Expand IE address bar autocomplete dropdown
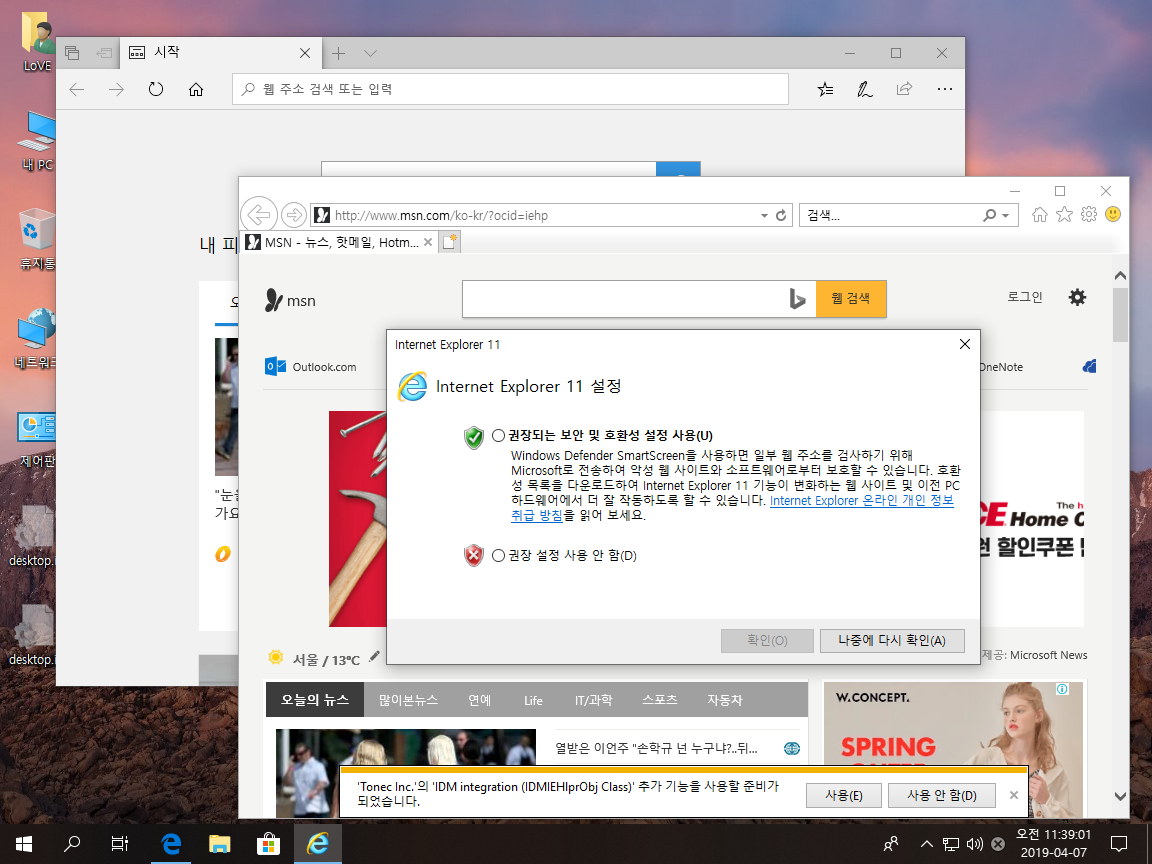 coord(764,215)
